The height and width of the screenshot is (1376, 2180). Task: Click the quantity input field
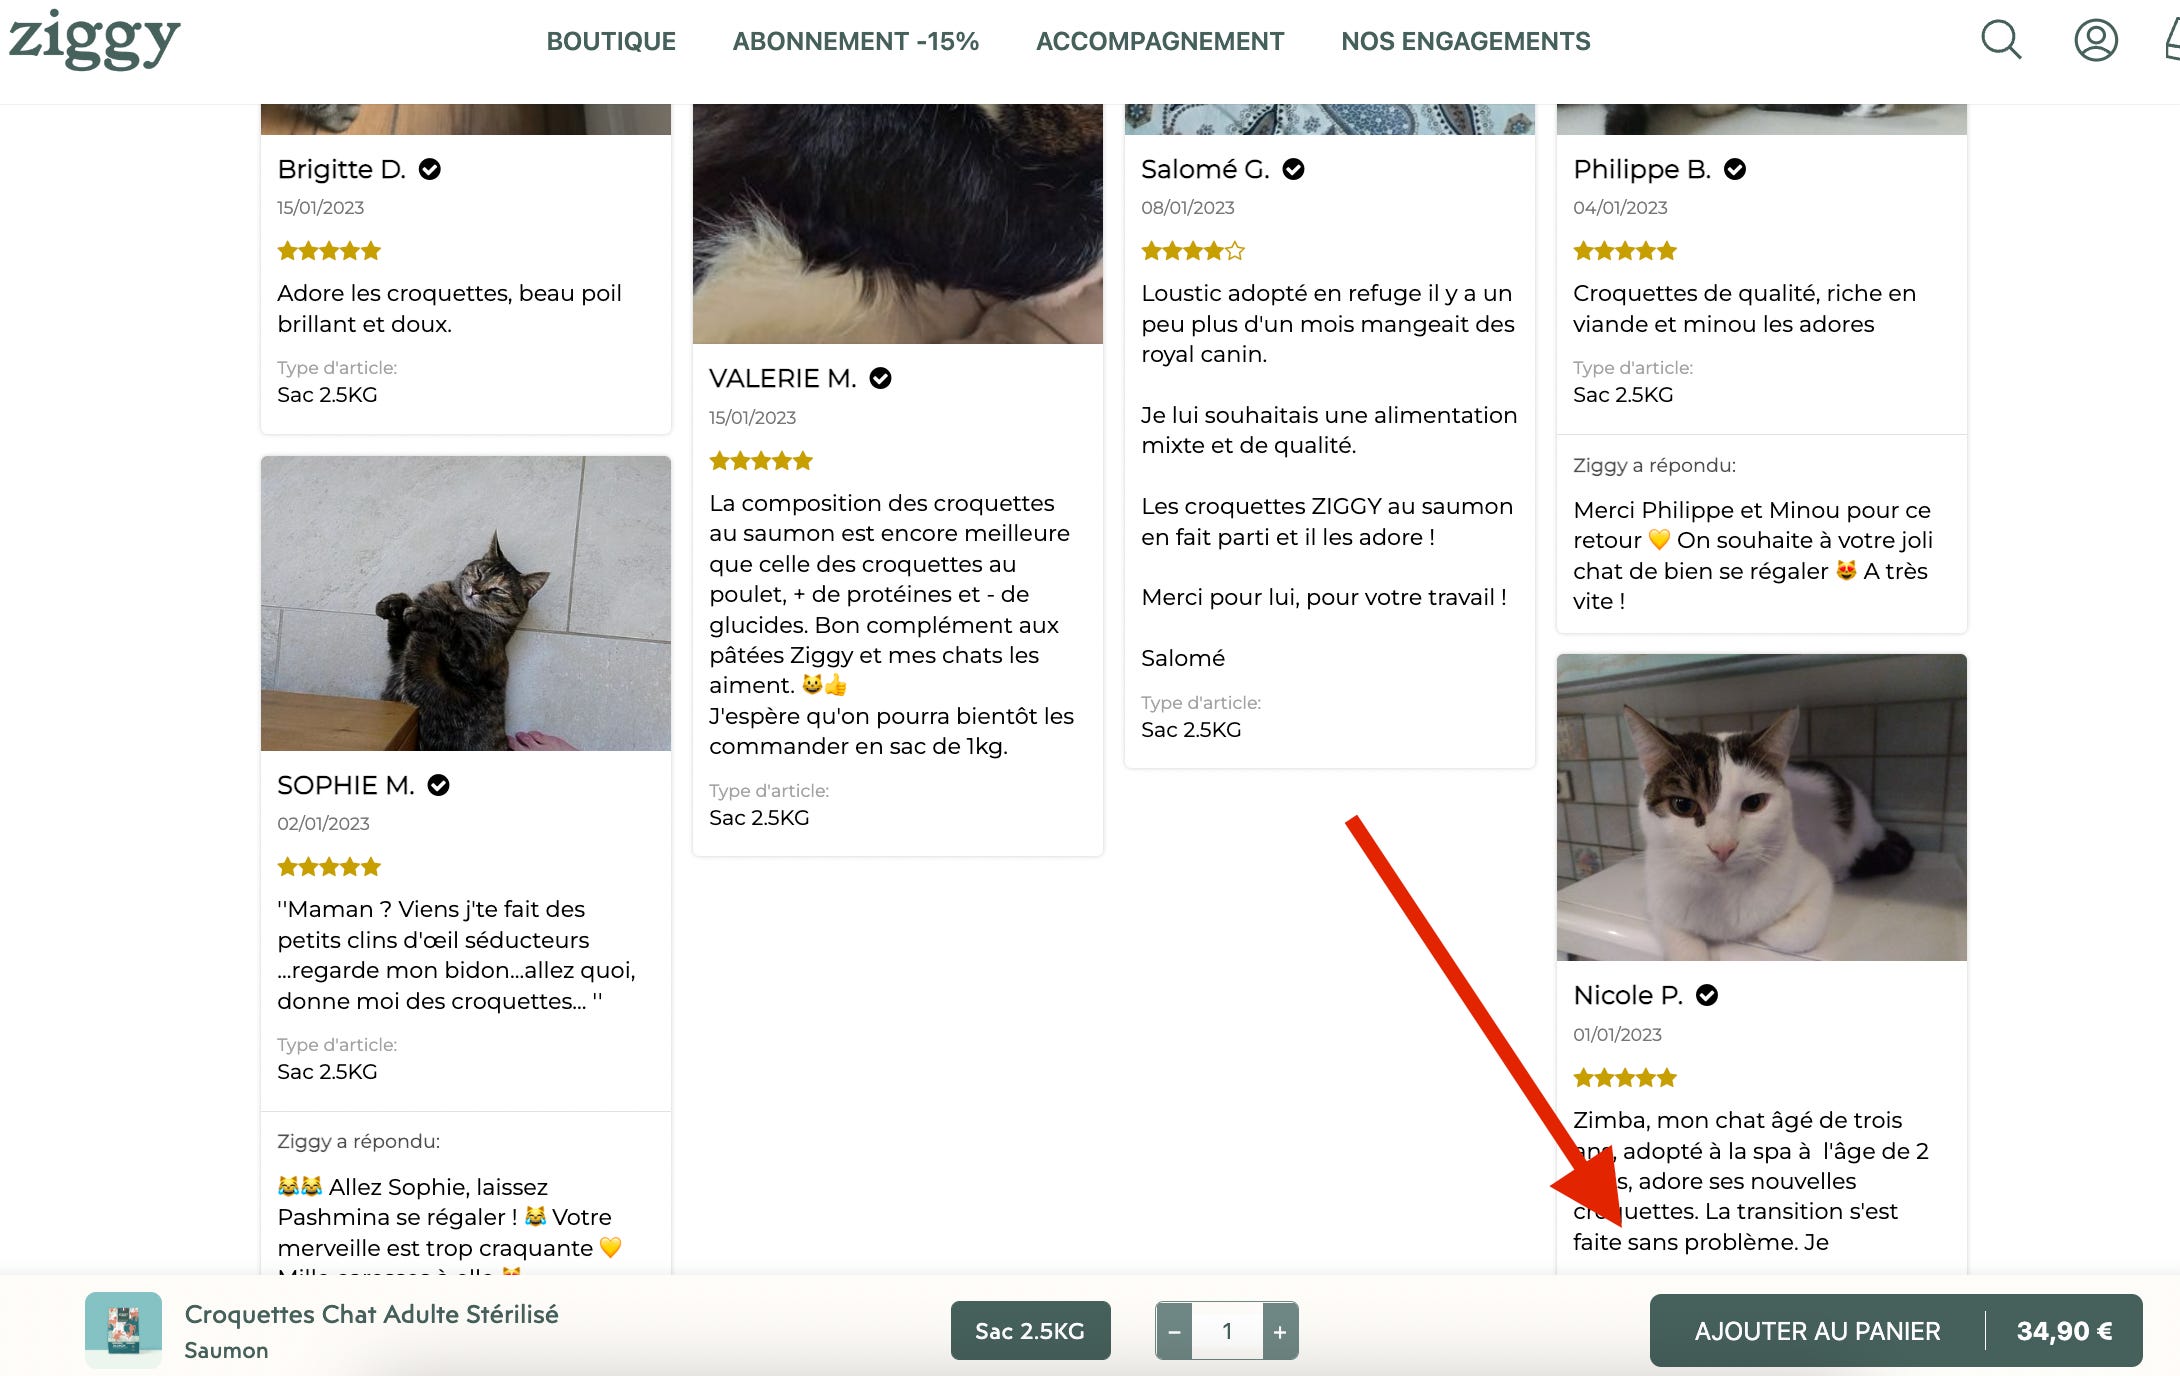(x=1227, y=1331)
